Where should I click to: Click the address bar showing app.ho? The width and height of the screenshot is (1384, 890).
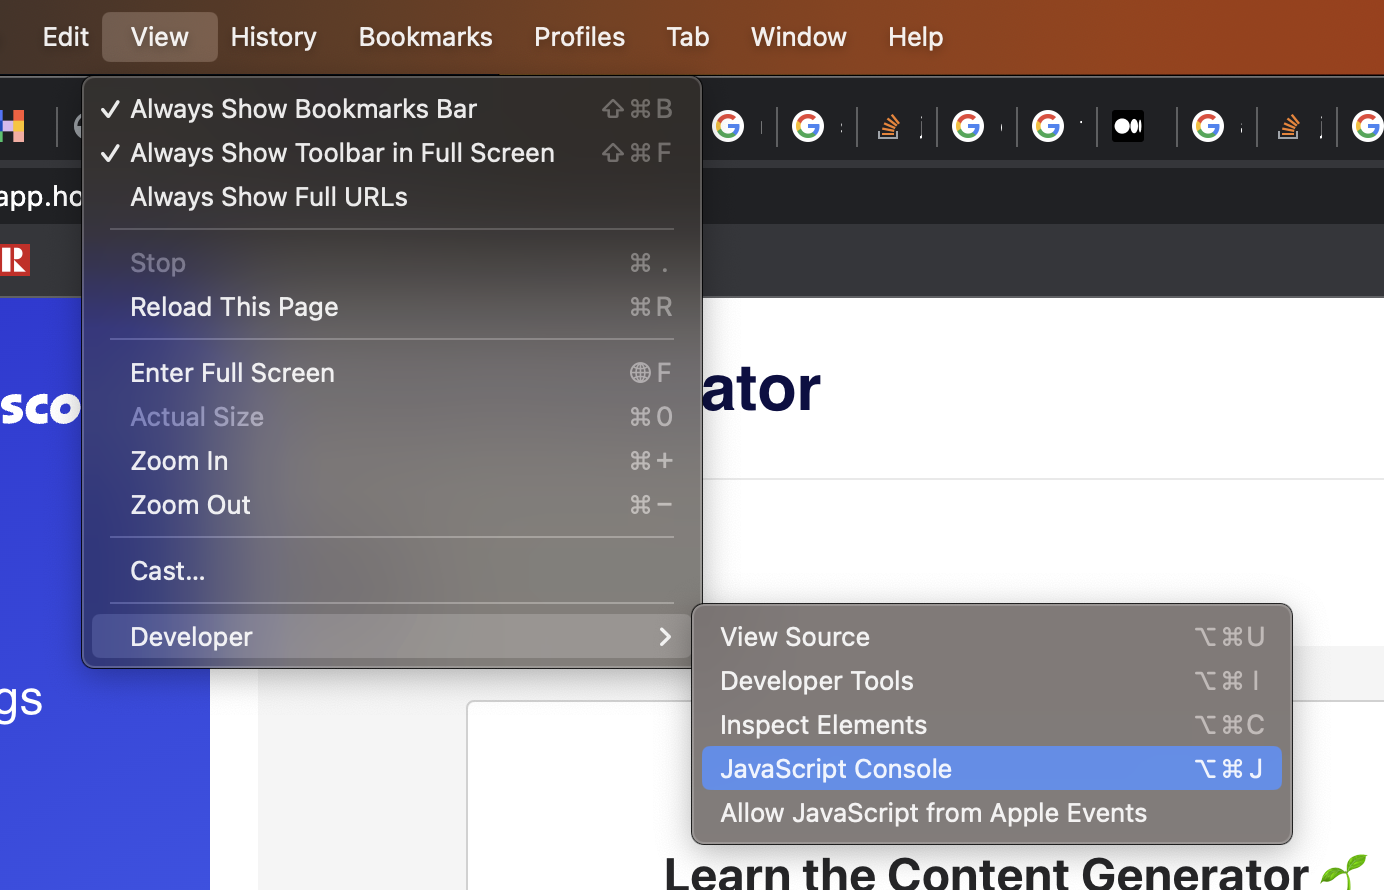click(x=40, y=196)
